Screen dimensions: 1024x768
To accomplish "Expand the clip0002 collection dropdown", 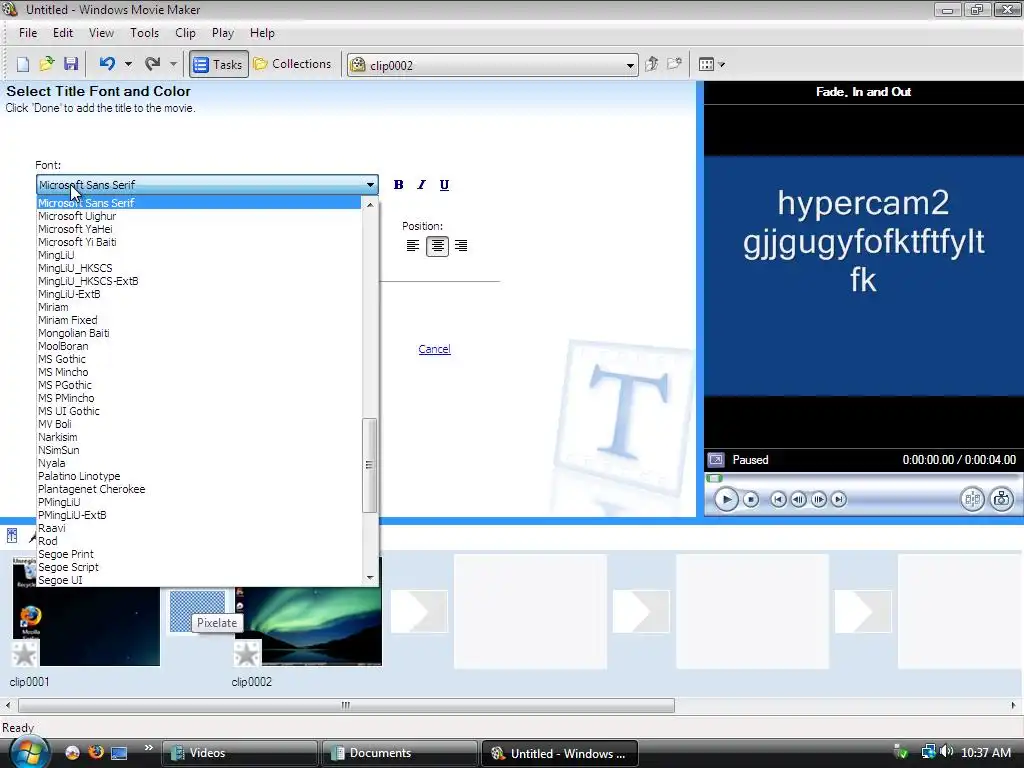I will coord(630,65).
